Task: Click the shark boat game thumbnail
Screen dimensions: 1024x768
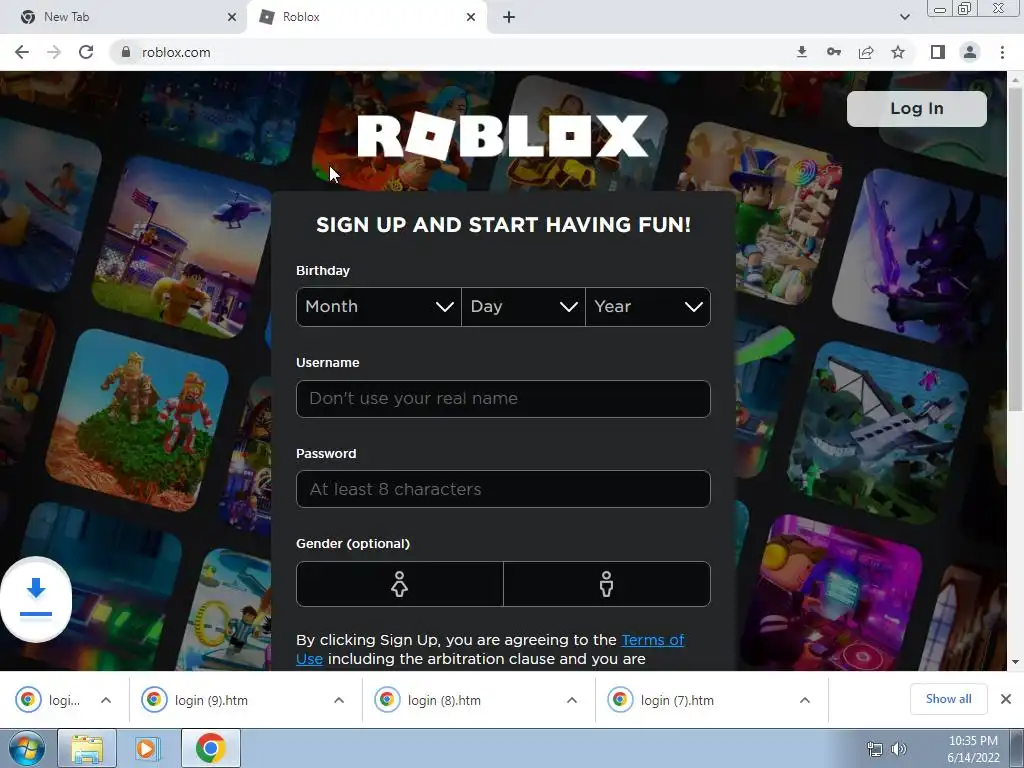Action: tap(878, 431)
